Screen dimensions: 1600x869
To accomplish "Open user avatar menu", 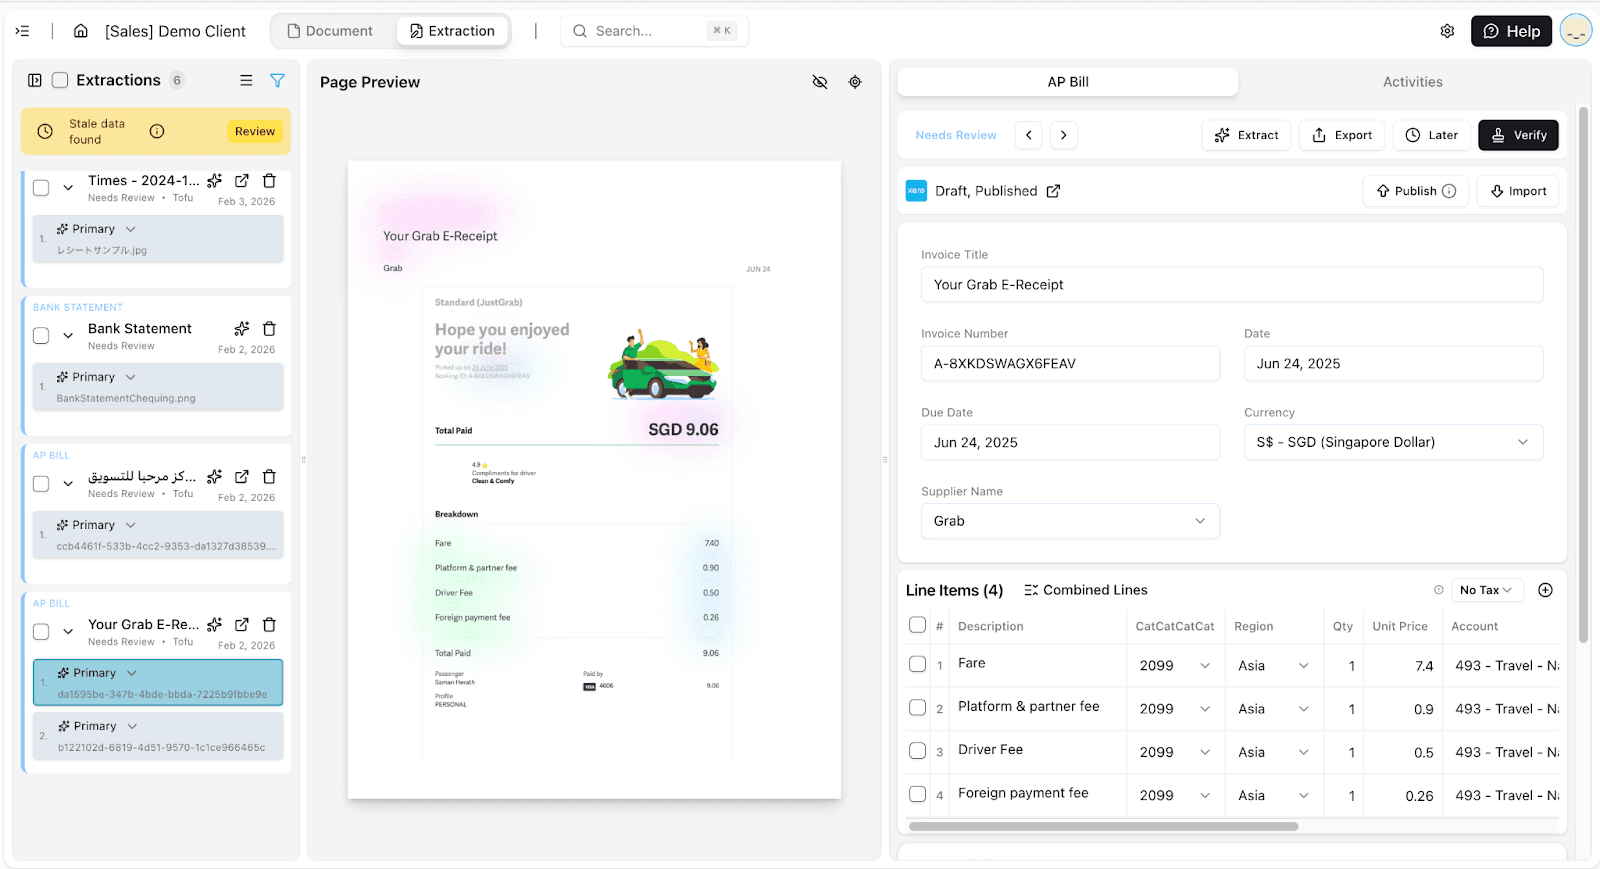I will (1576, 31).
